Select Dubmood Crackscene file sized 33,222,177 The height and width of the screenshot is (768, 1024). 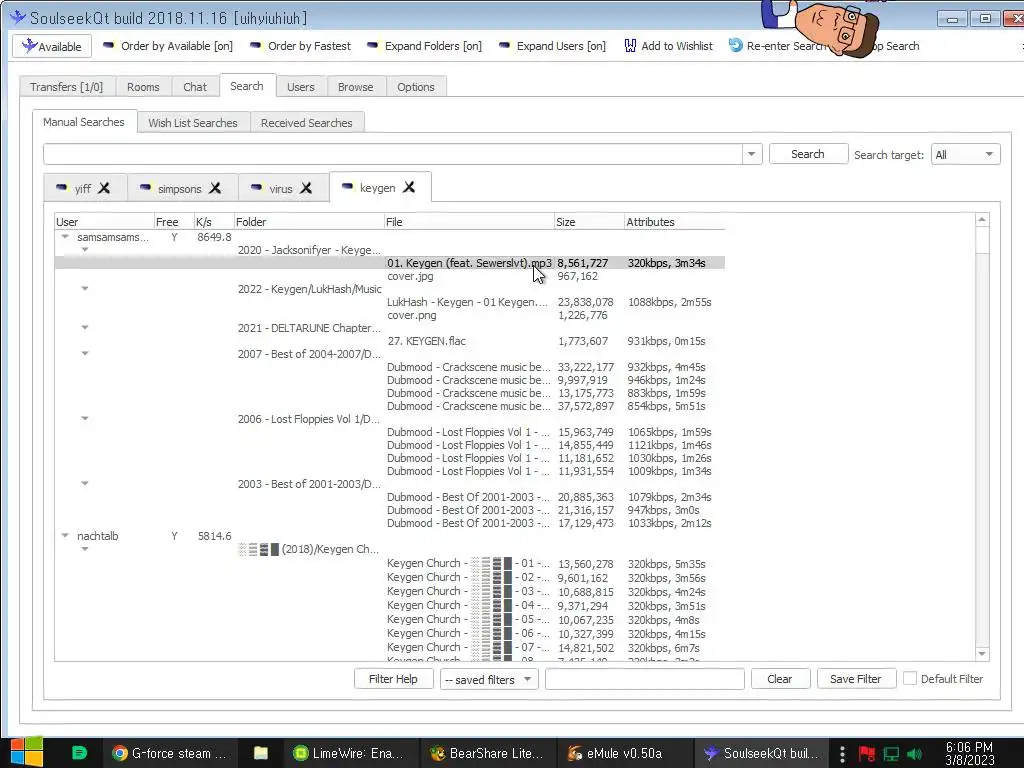coord(390,367)
